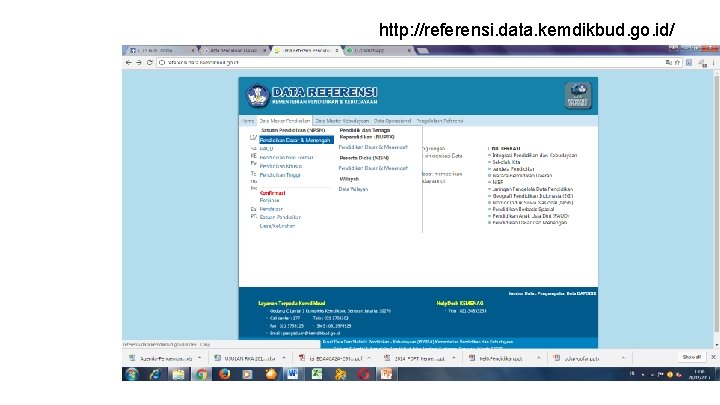
Task: Open Data Wilayah under Wilayah heading
Action: 353,189
